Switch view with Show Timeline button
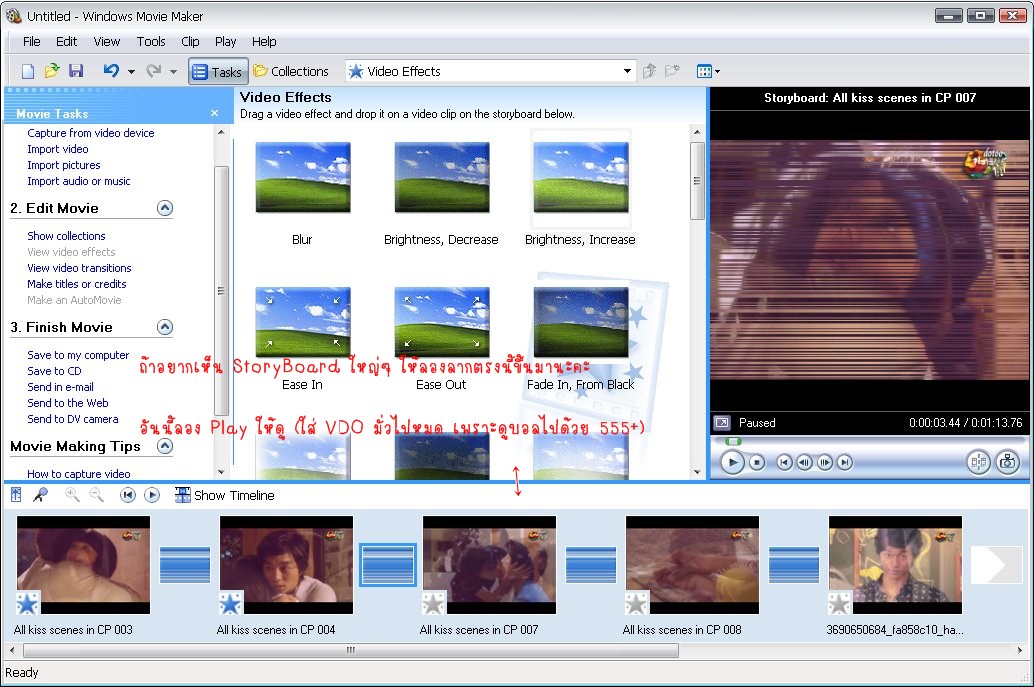This screenshot has width=1034, height=687. [225, 495]
